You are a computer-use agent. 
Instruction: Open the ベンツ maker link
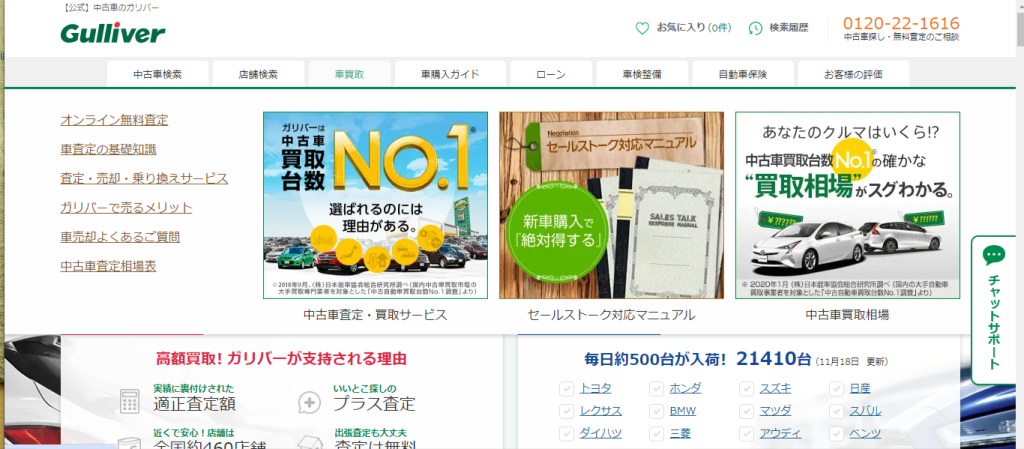point(865,433)
